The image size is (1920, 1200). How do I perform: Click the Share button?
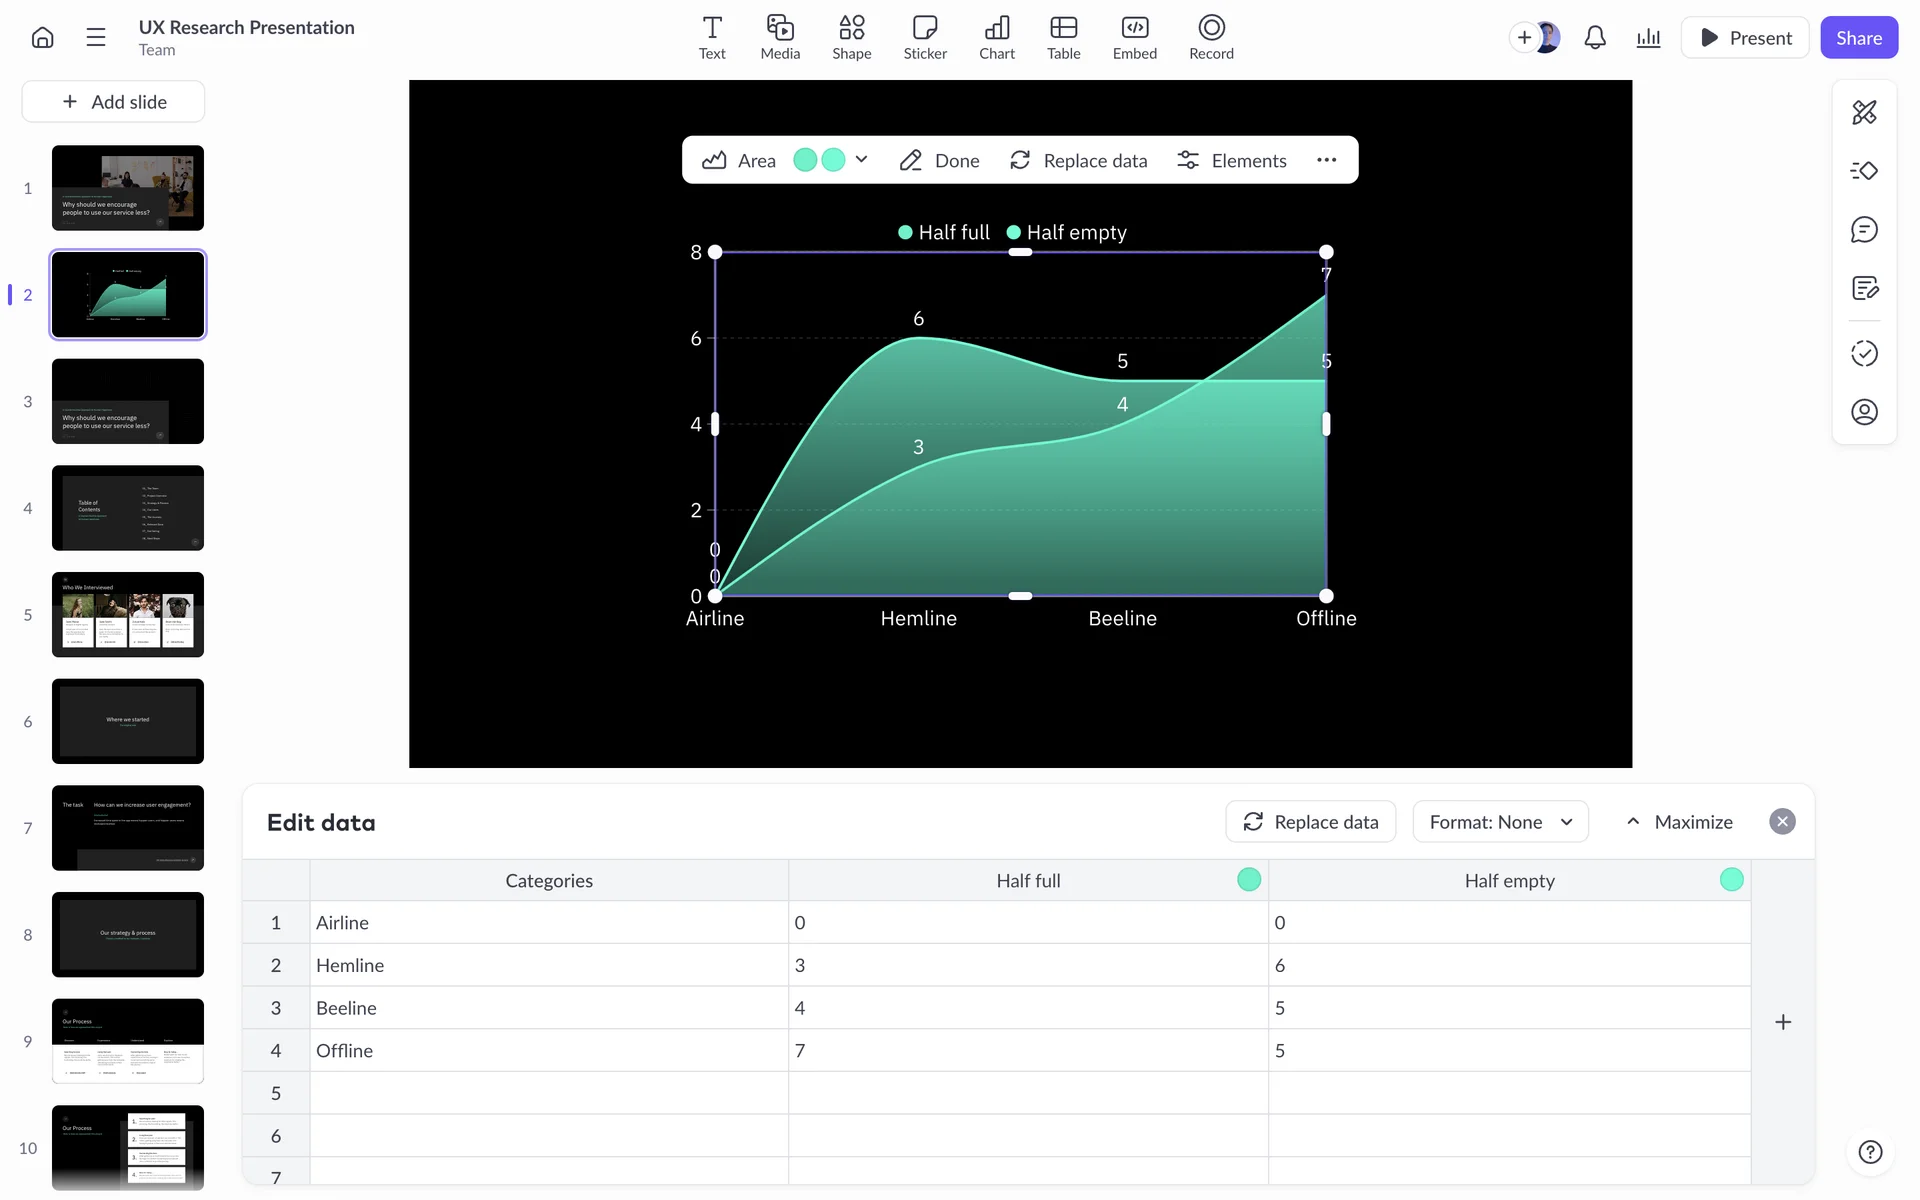pyautogui.click(x=1858, y=38)
